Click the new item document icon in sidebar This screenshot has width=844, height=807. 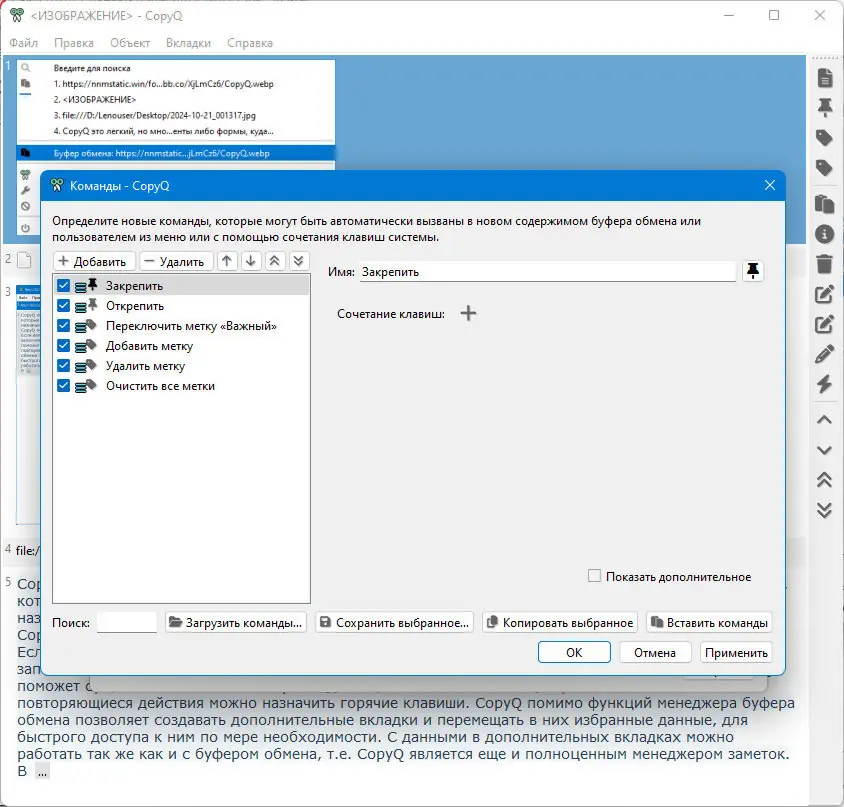(825, 78)
